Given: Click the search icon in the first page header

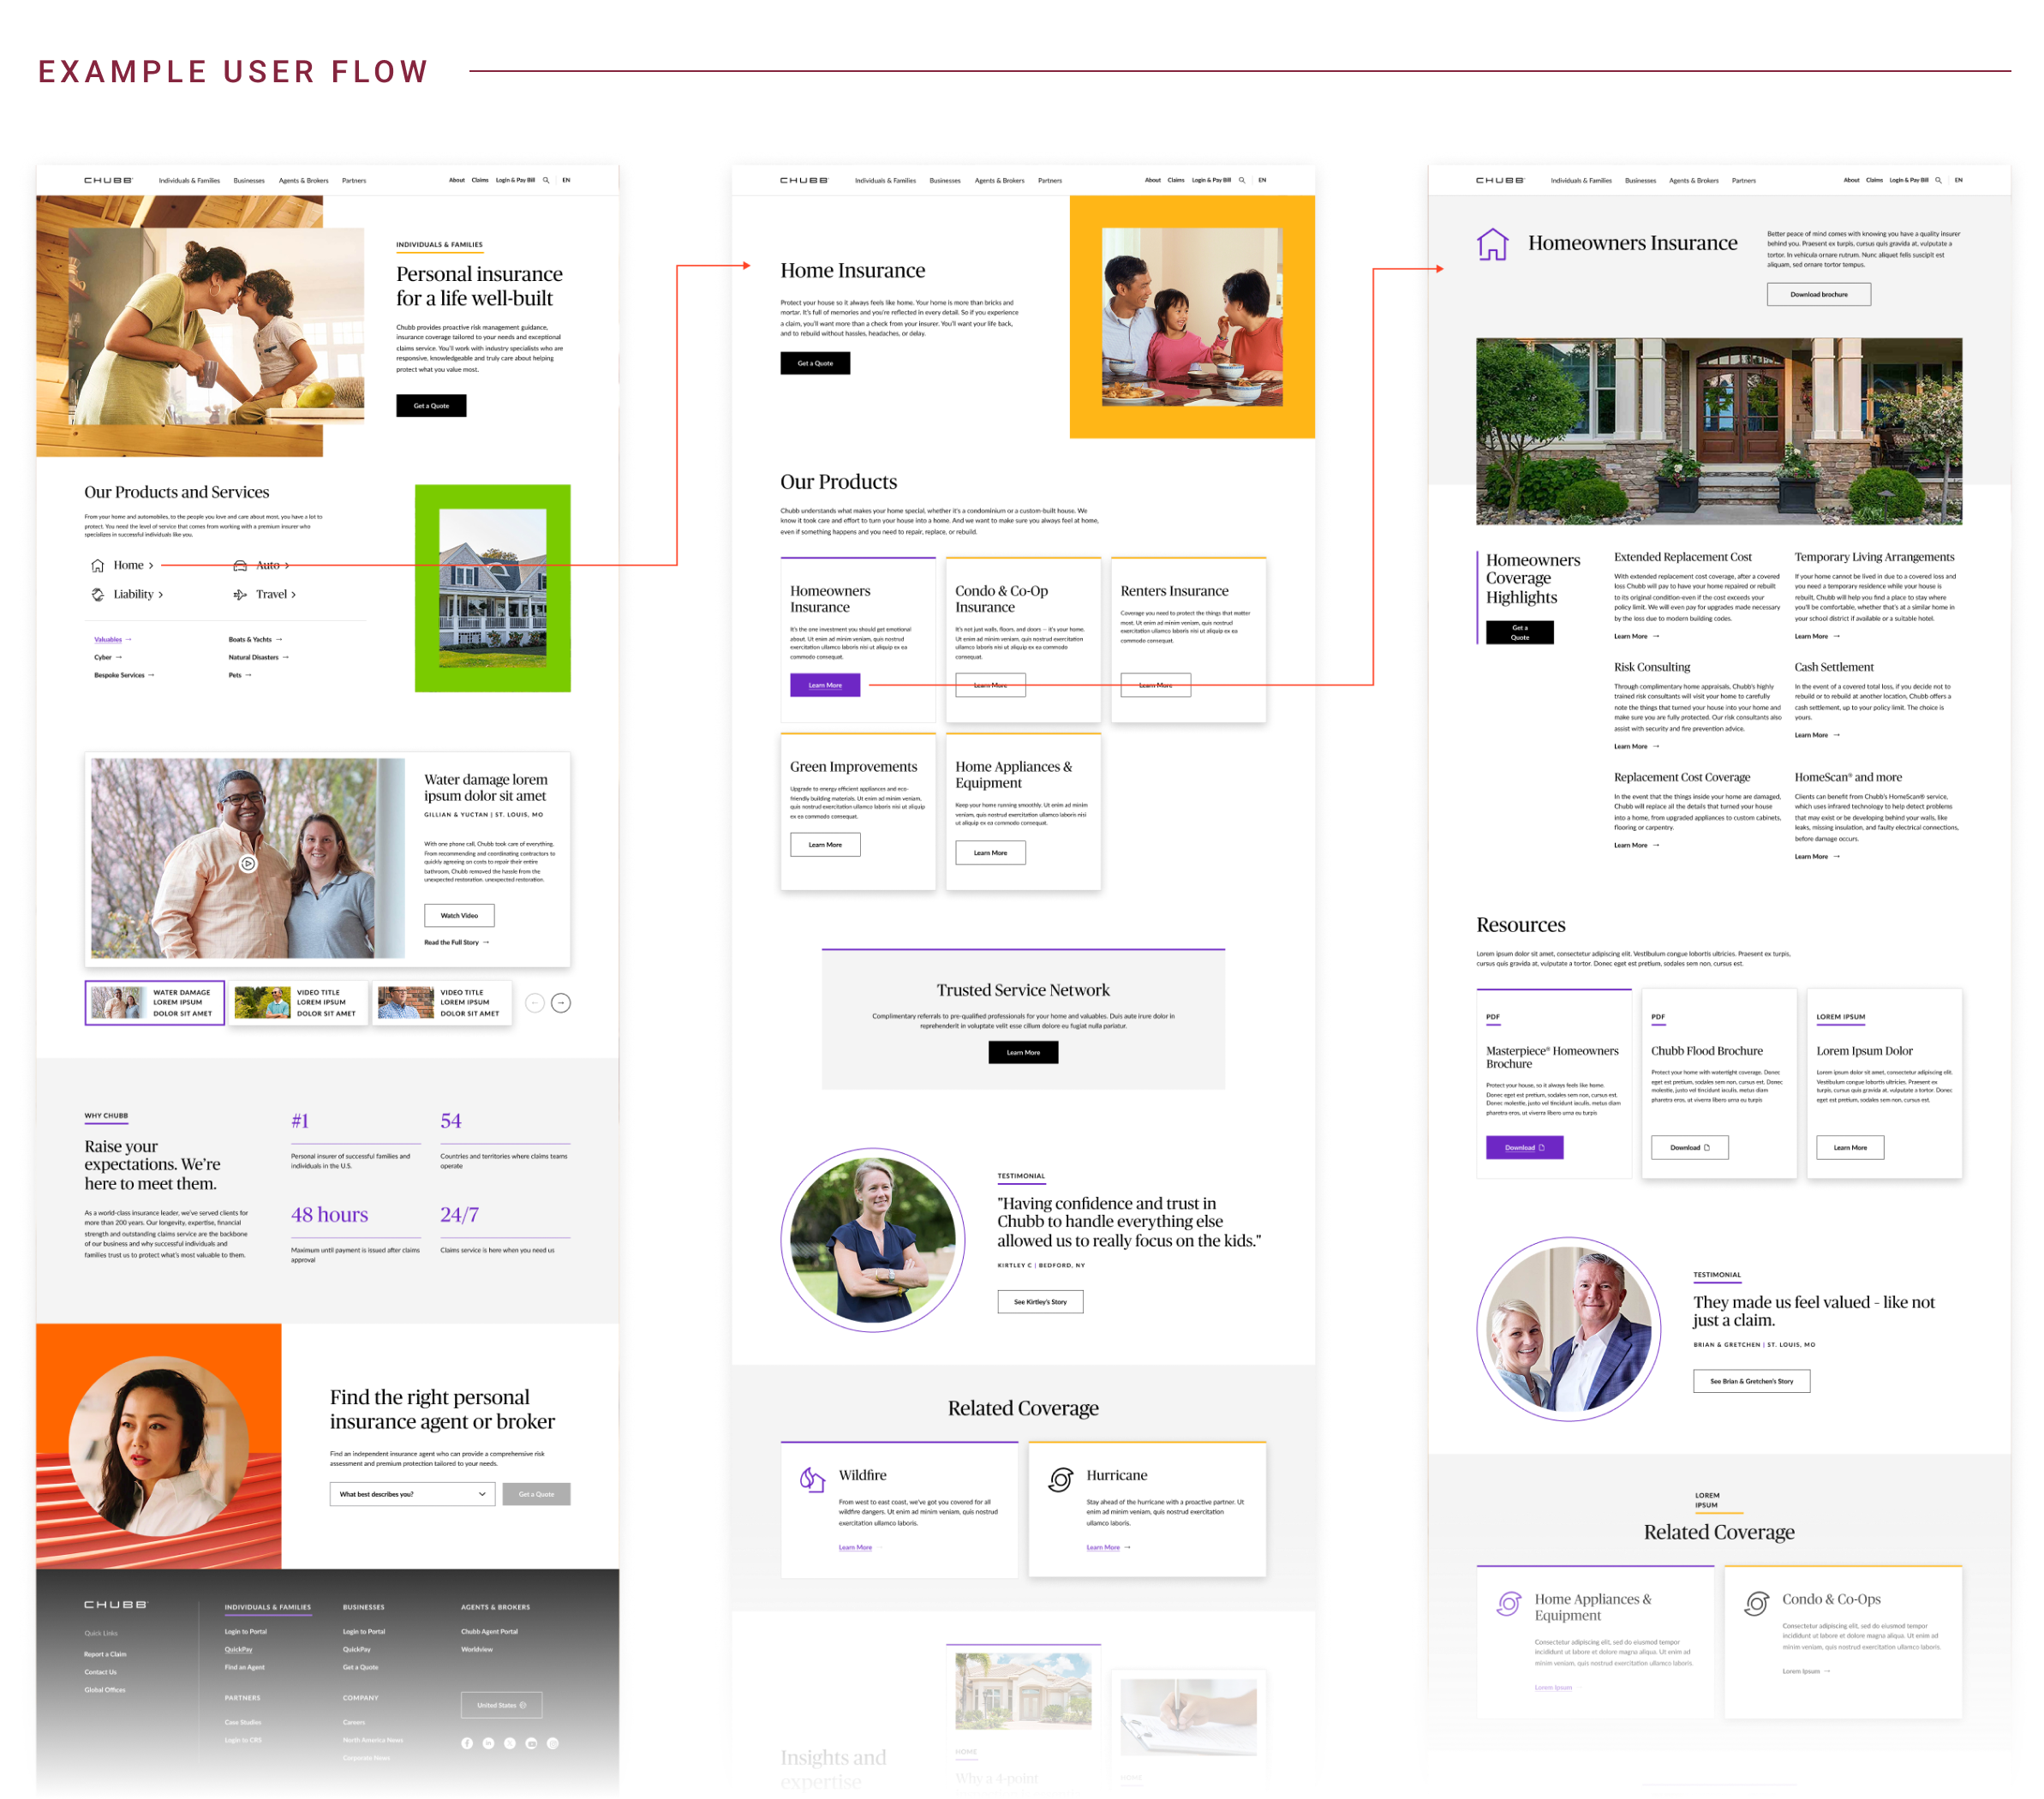Looking at the screenshot, I should coord(546,180).
